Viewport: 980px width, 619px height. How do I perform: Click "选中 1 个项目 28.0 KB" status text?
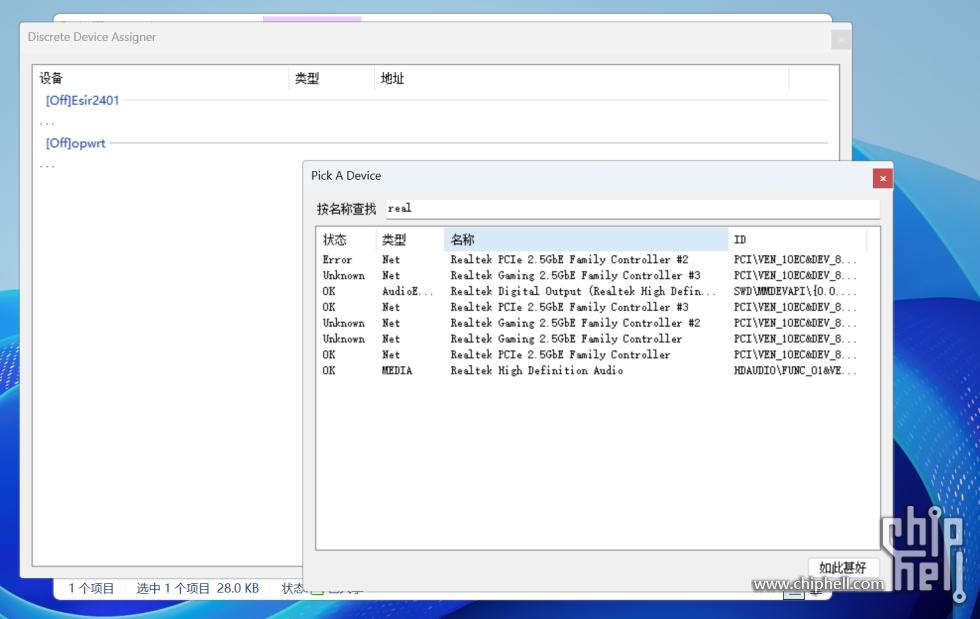coord(198,588)
